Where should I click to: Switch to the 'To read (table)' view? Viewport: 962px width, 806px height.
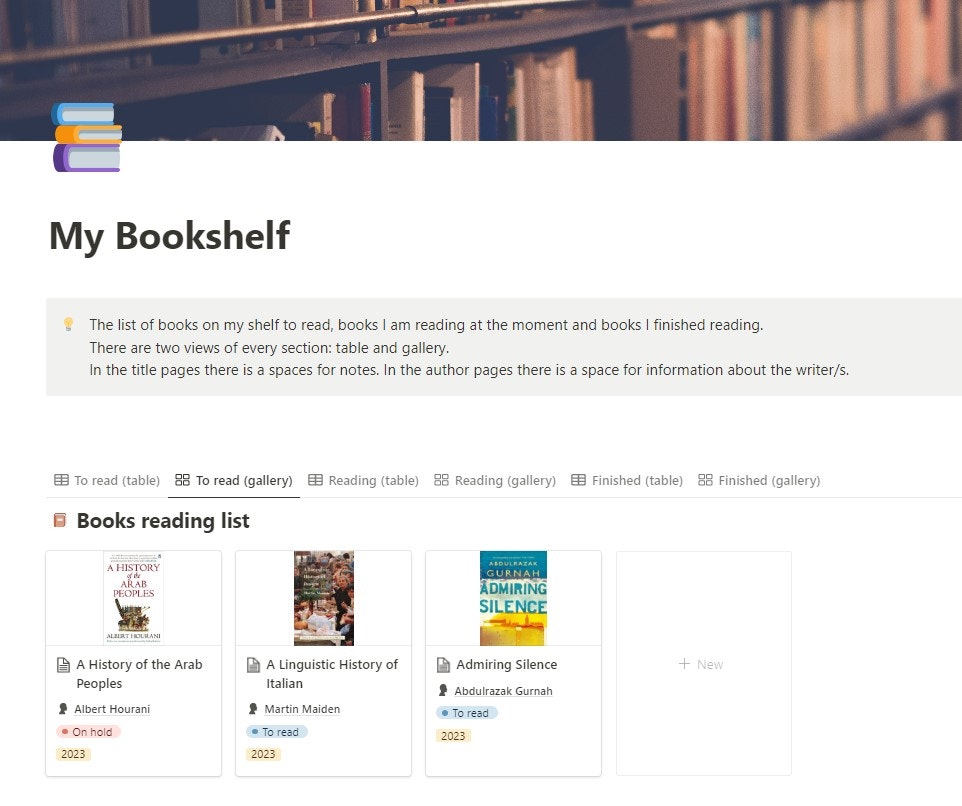pos(116,480)
